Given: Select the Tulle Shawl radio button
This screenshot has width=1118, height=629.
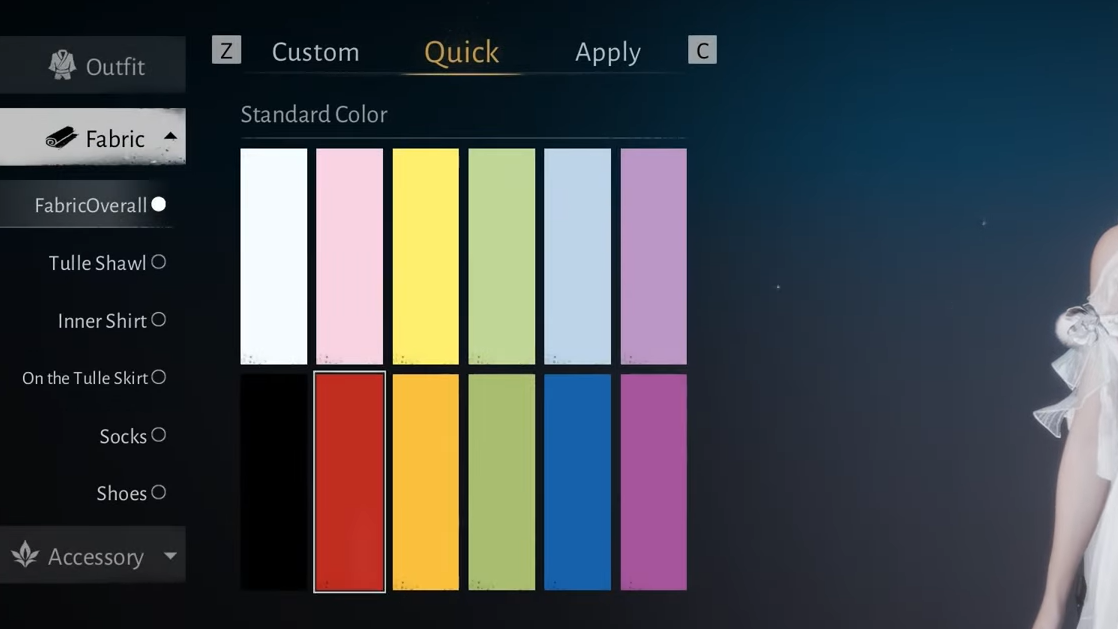Looking at the screenshot, I should pos(158,262).
